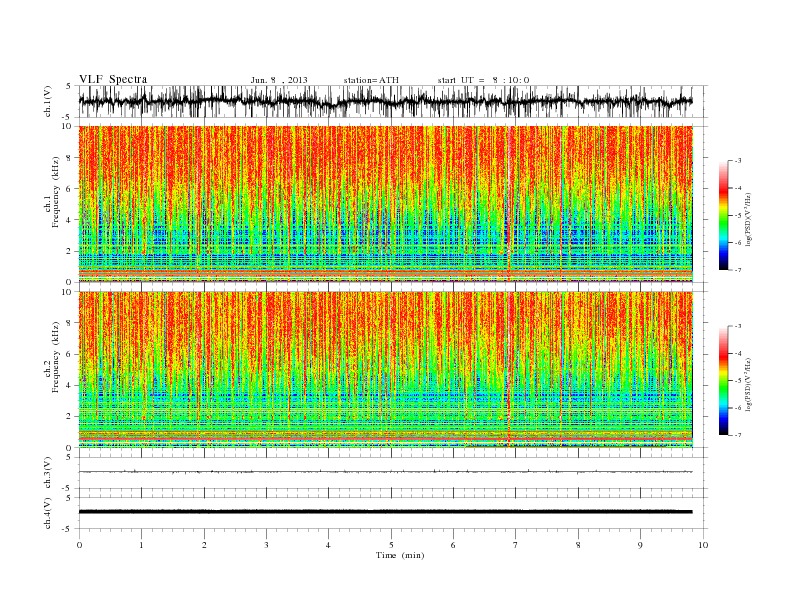Viewport: 792px width, 612px height.
Task: Click the "6" minute tick label
Action: 453,545
